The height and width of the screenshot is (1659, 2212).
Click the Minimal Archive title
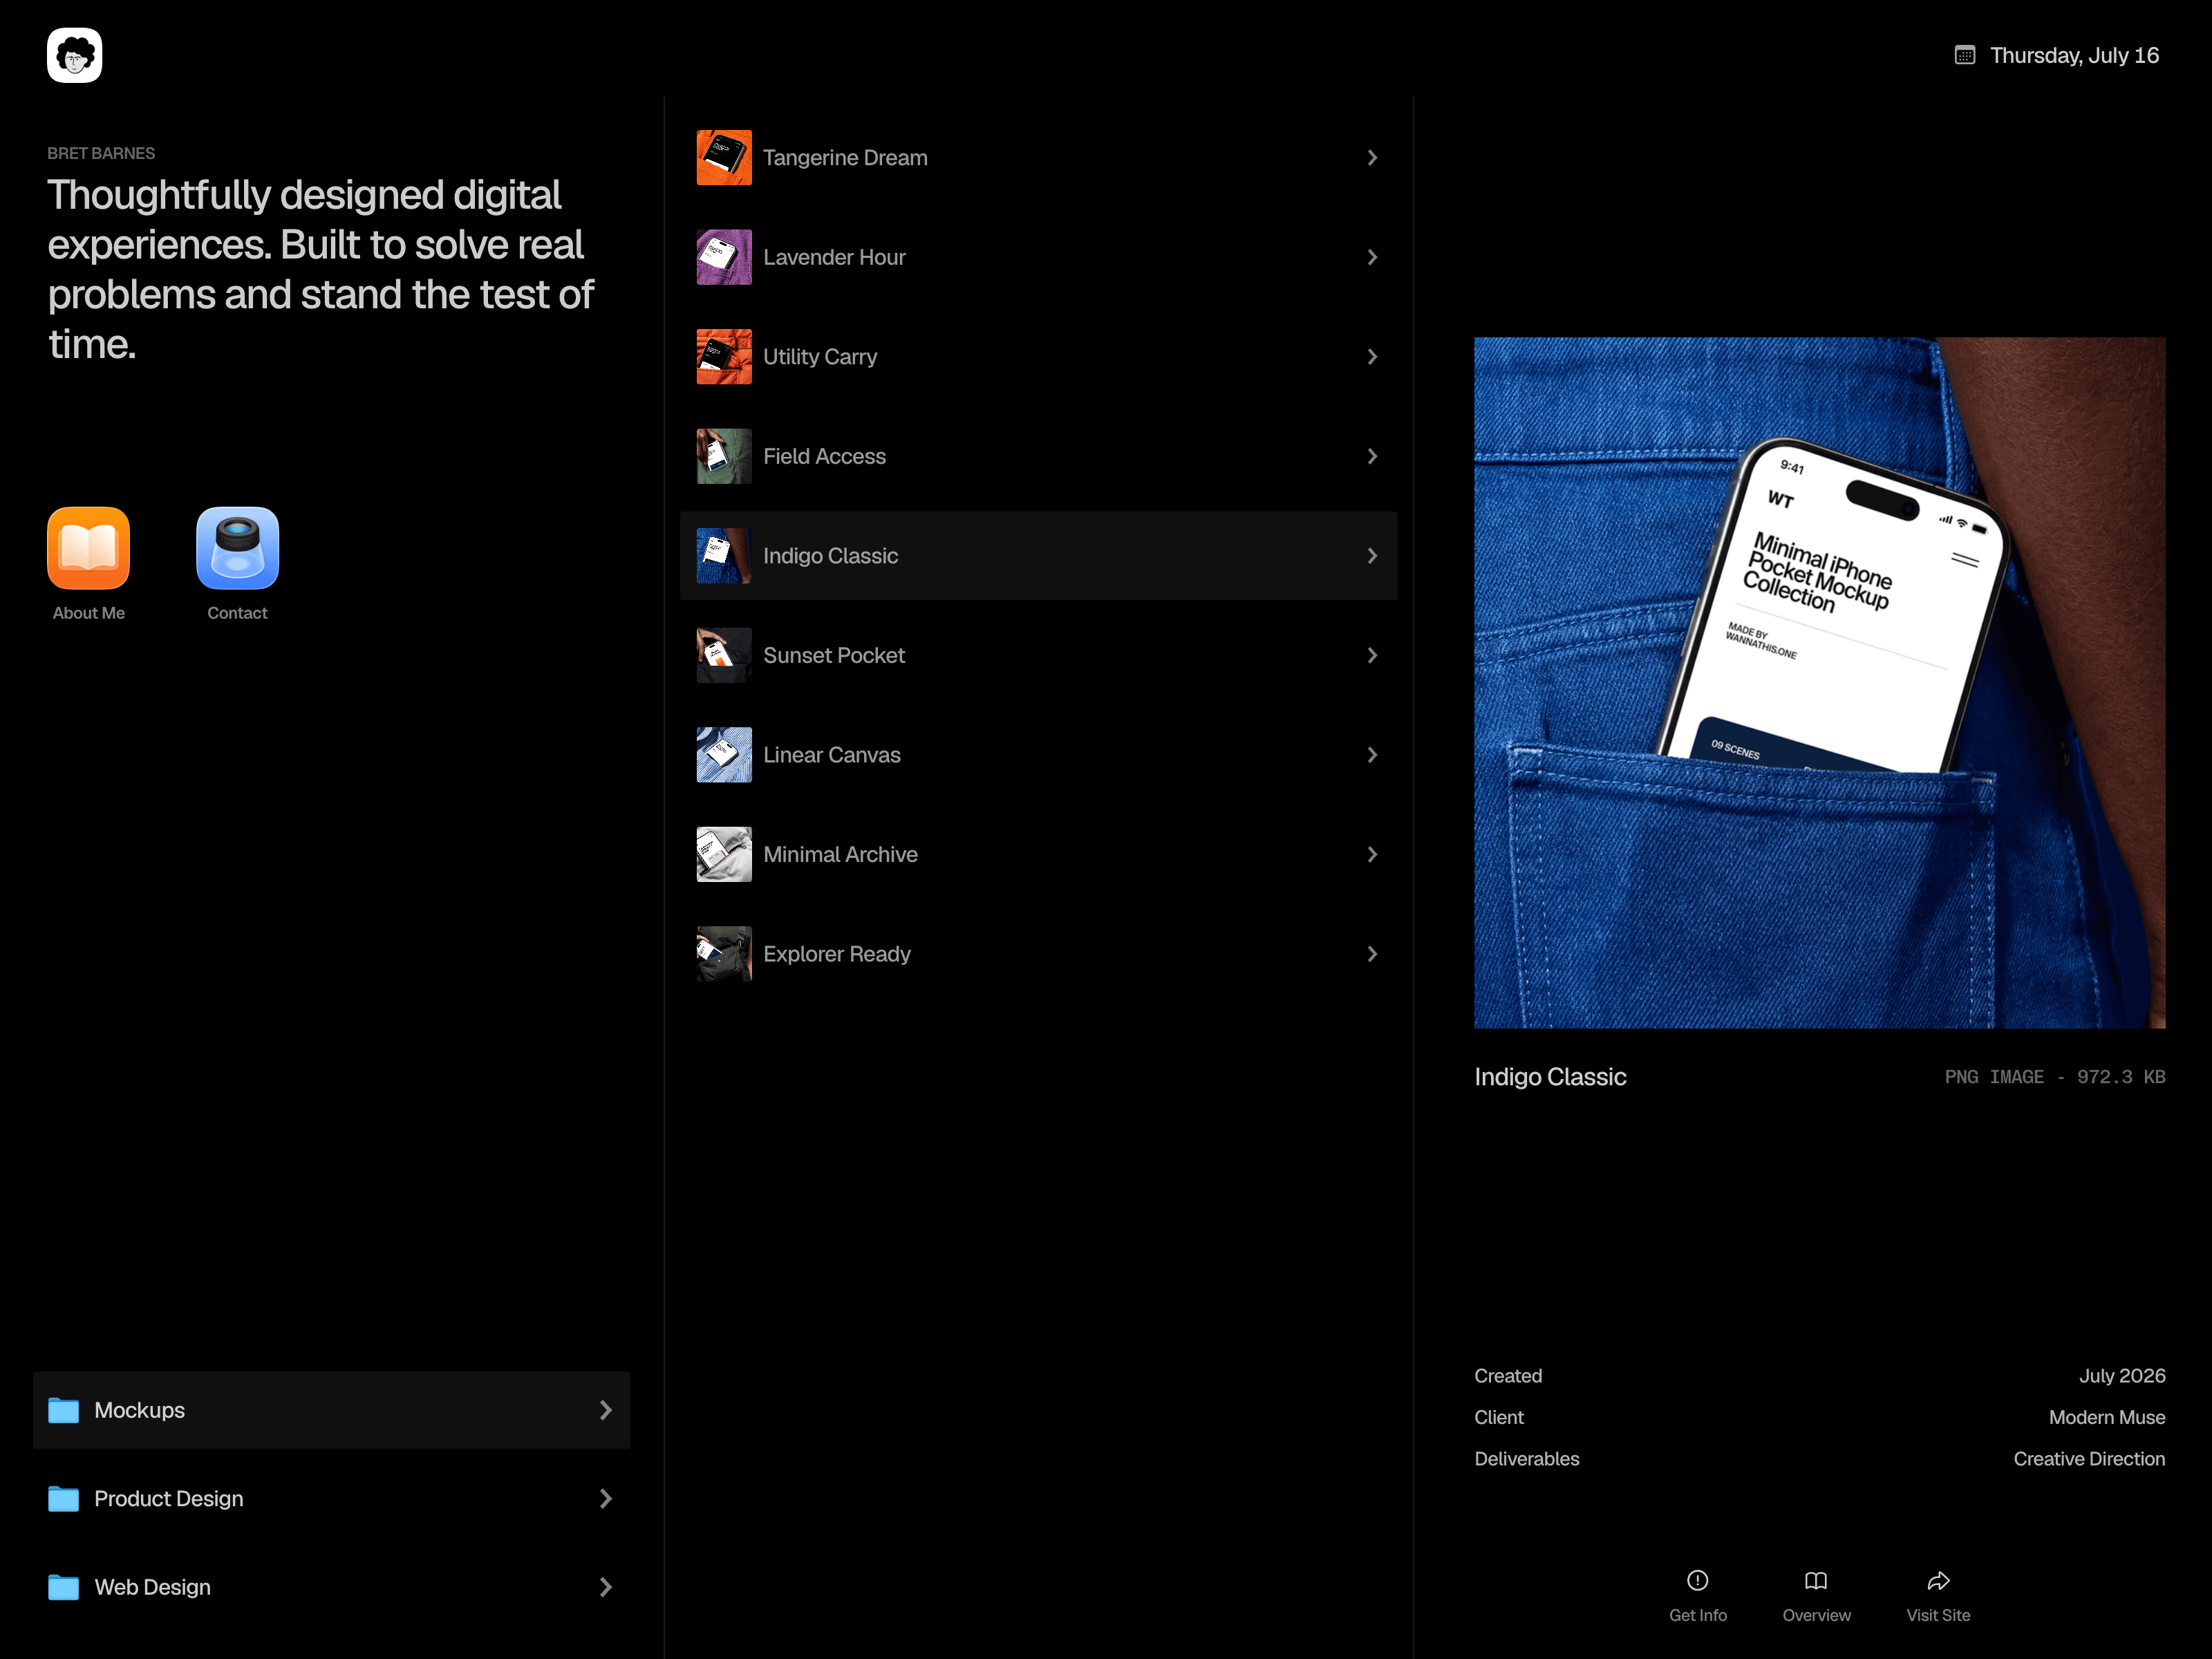(x=840, y=854)
